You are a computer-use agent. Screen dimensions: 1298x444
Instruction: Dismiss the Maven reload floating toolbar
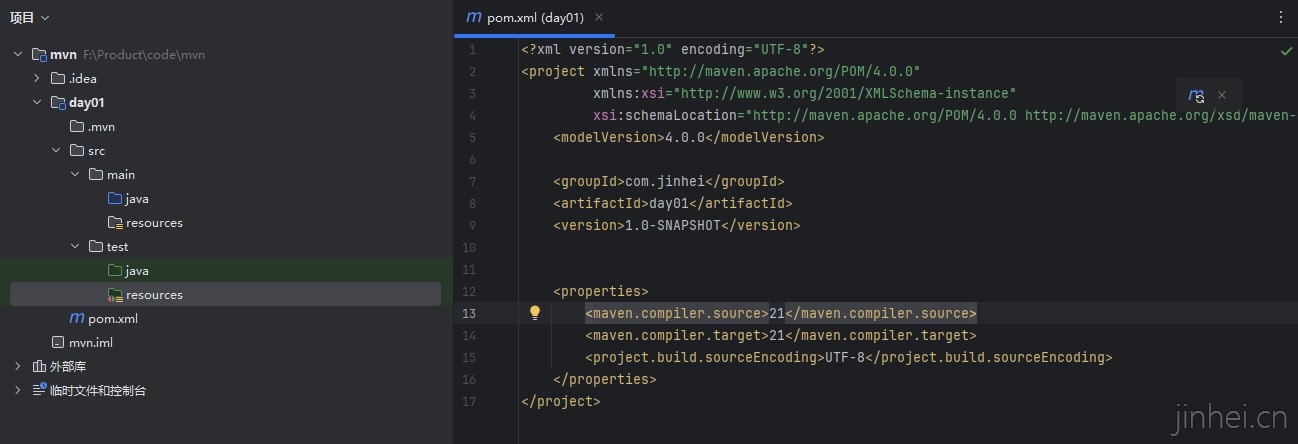point(1222,95)
